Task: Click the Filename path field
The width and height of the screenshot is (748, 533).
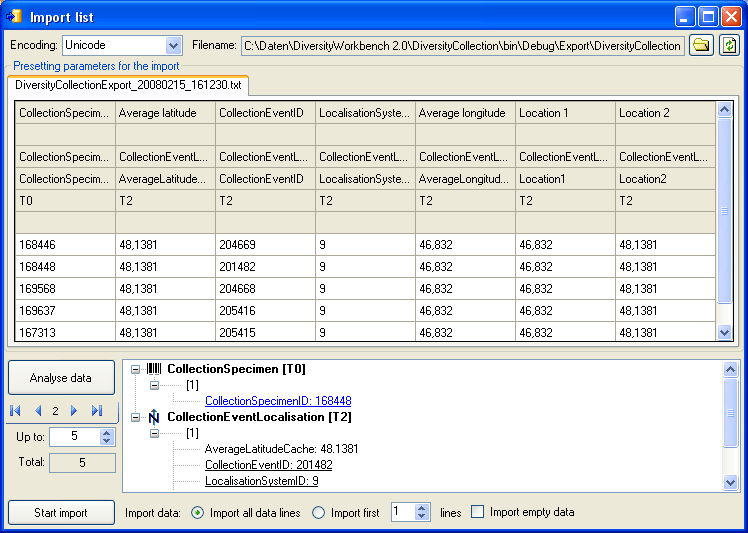Action: point(463,46)
